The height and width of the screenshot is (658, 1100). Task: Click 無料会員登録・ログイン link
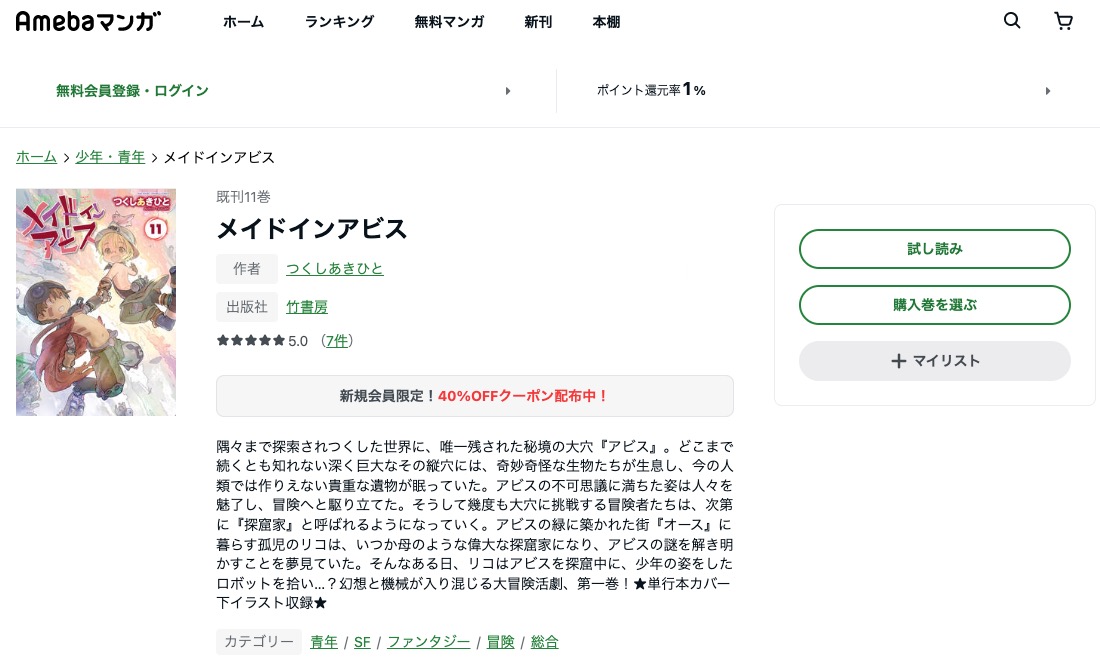pos(132,90)
